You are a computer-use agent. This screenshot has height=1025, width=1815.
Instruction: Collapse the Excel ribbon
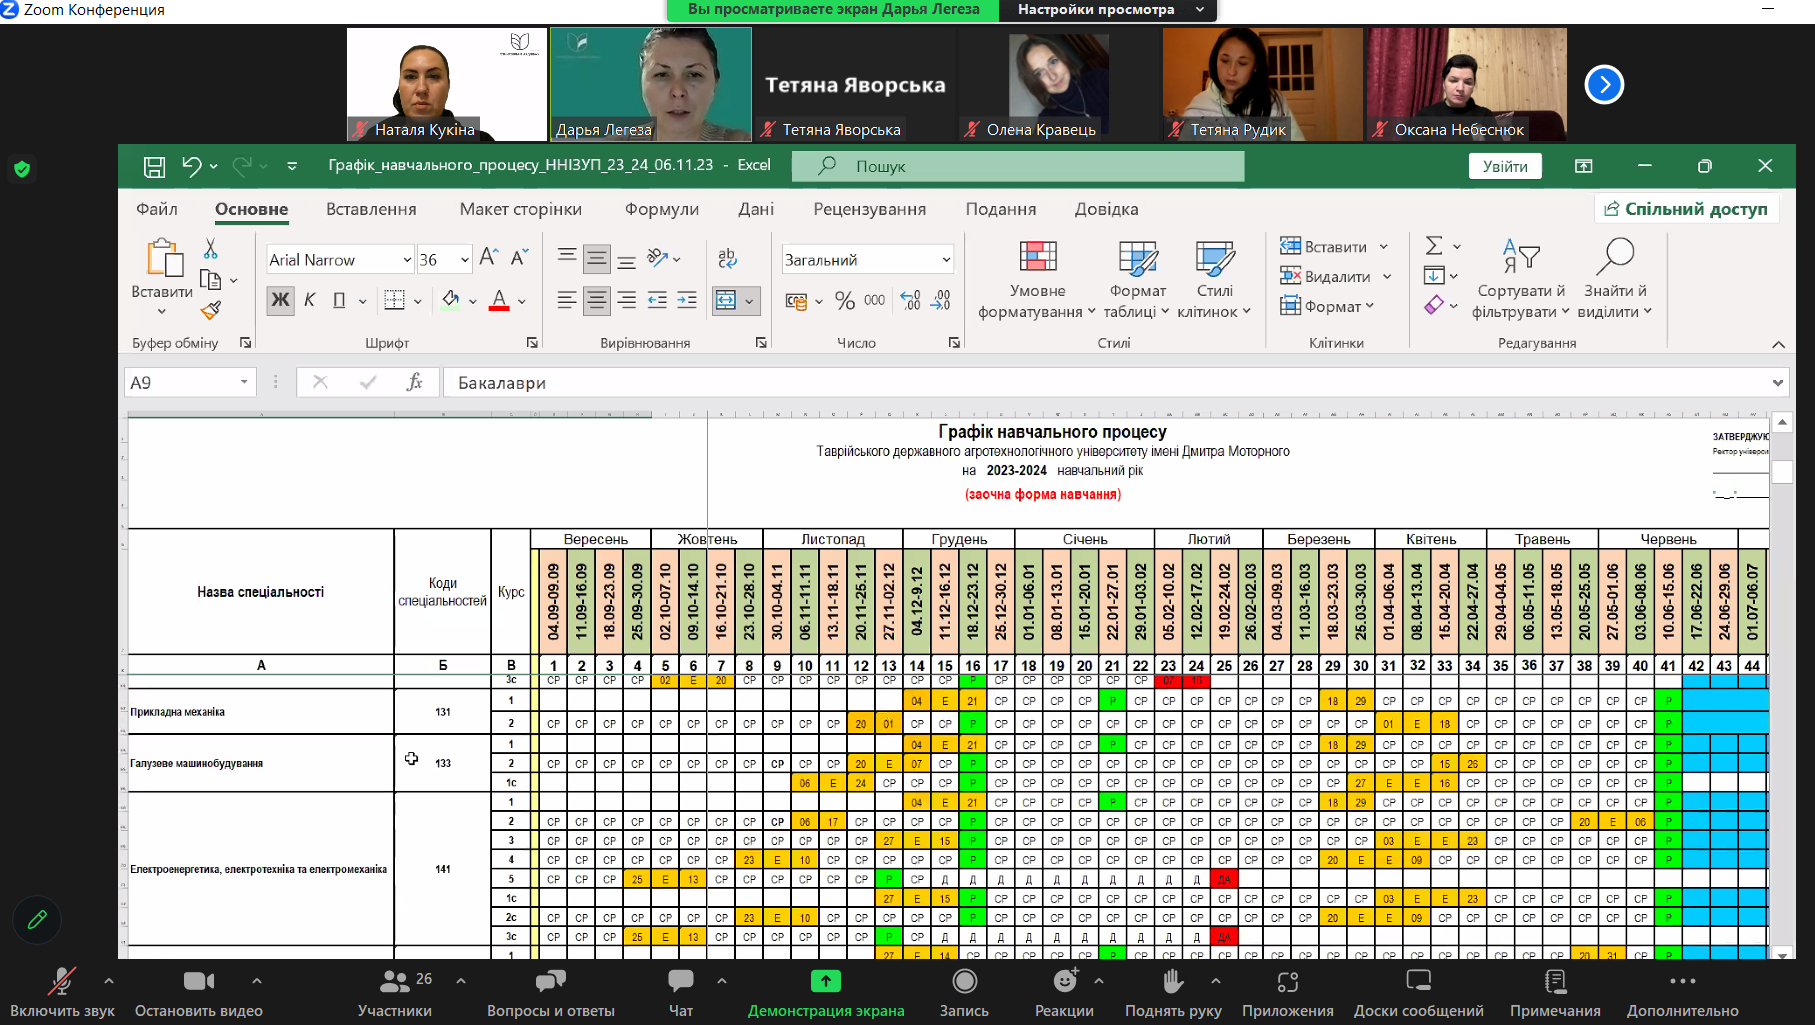tap(1778, 344)
